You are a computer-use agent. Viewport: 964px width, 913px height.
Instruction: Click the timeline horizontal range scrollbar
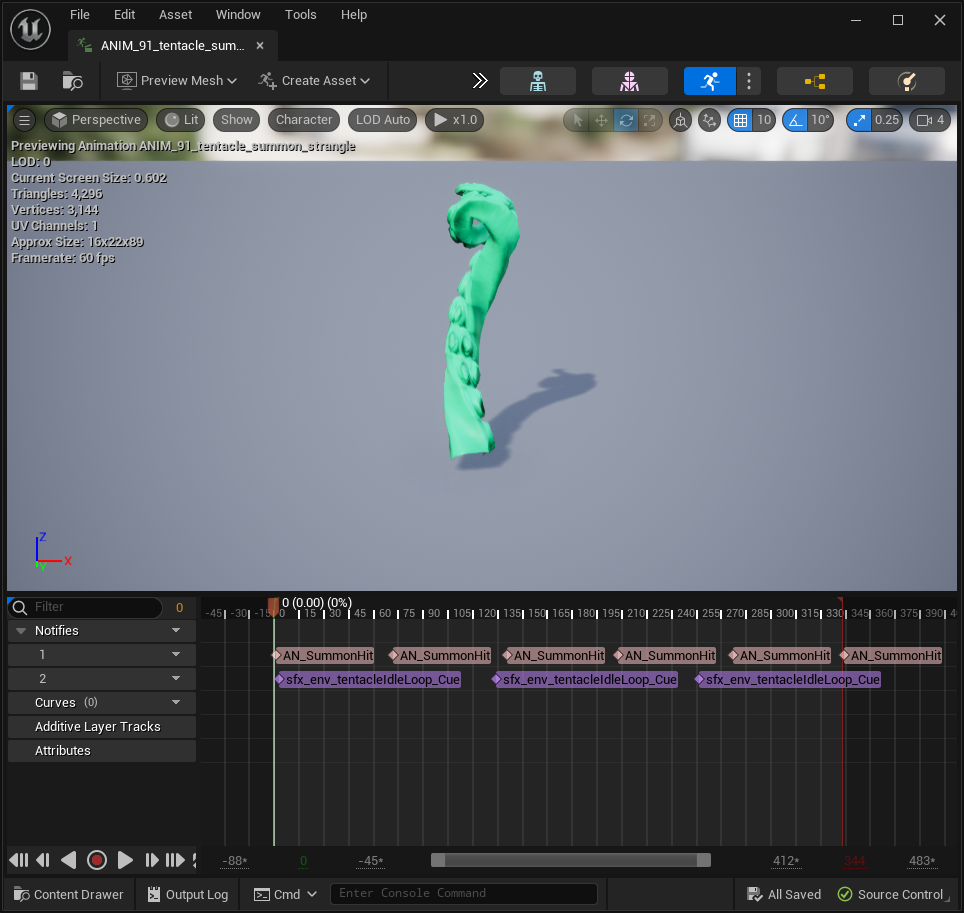click(571, 860)
